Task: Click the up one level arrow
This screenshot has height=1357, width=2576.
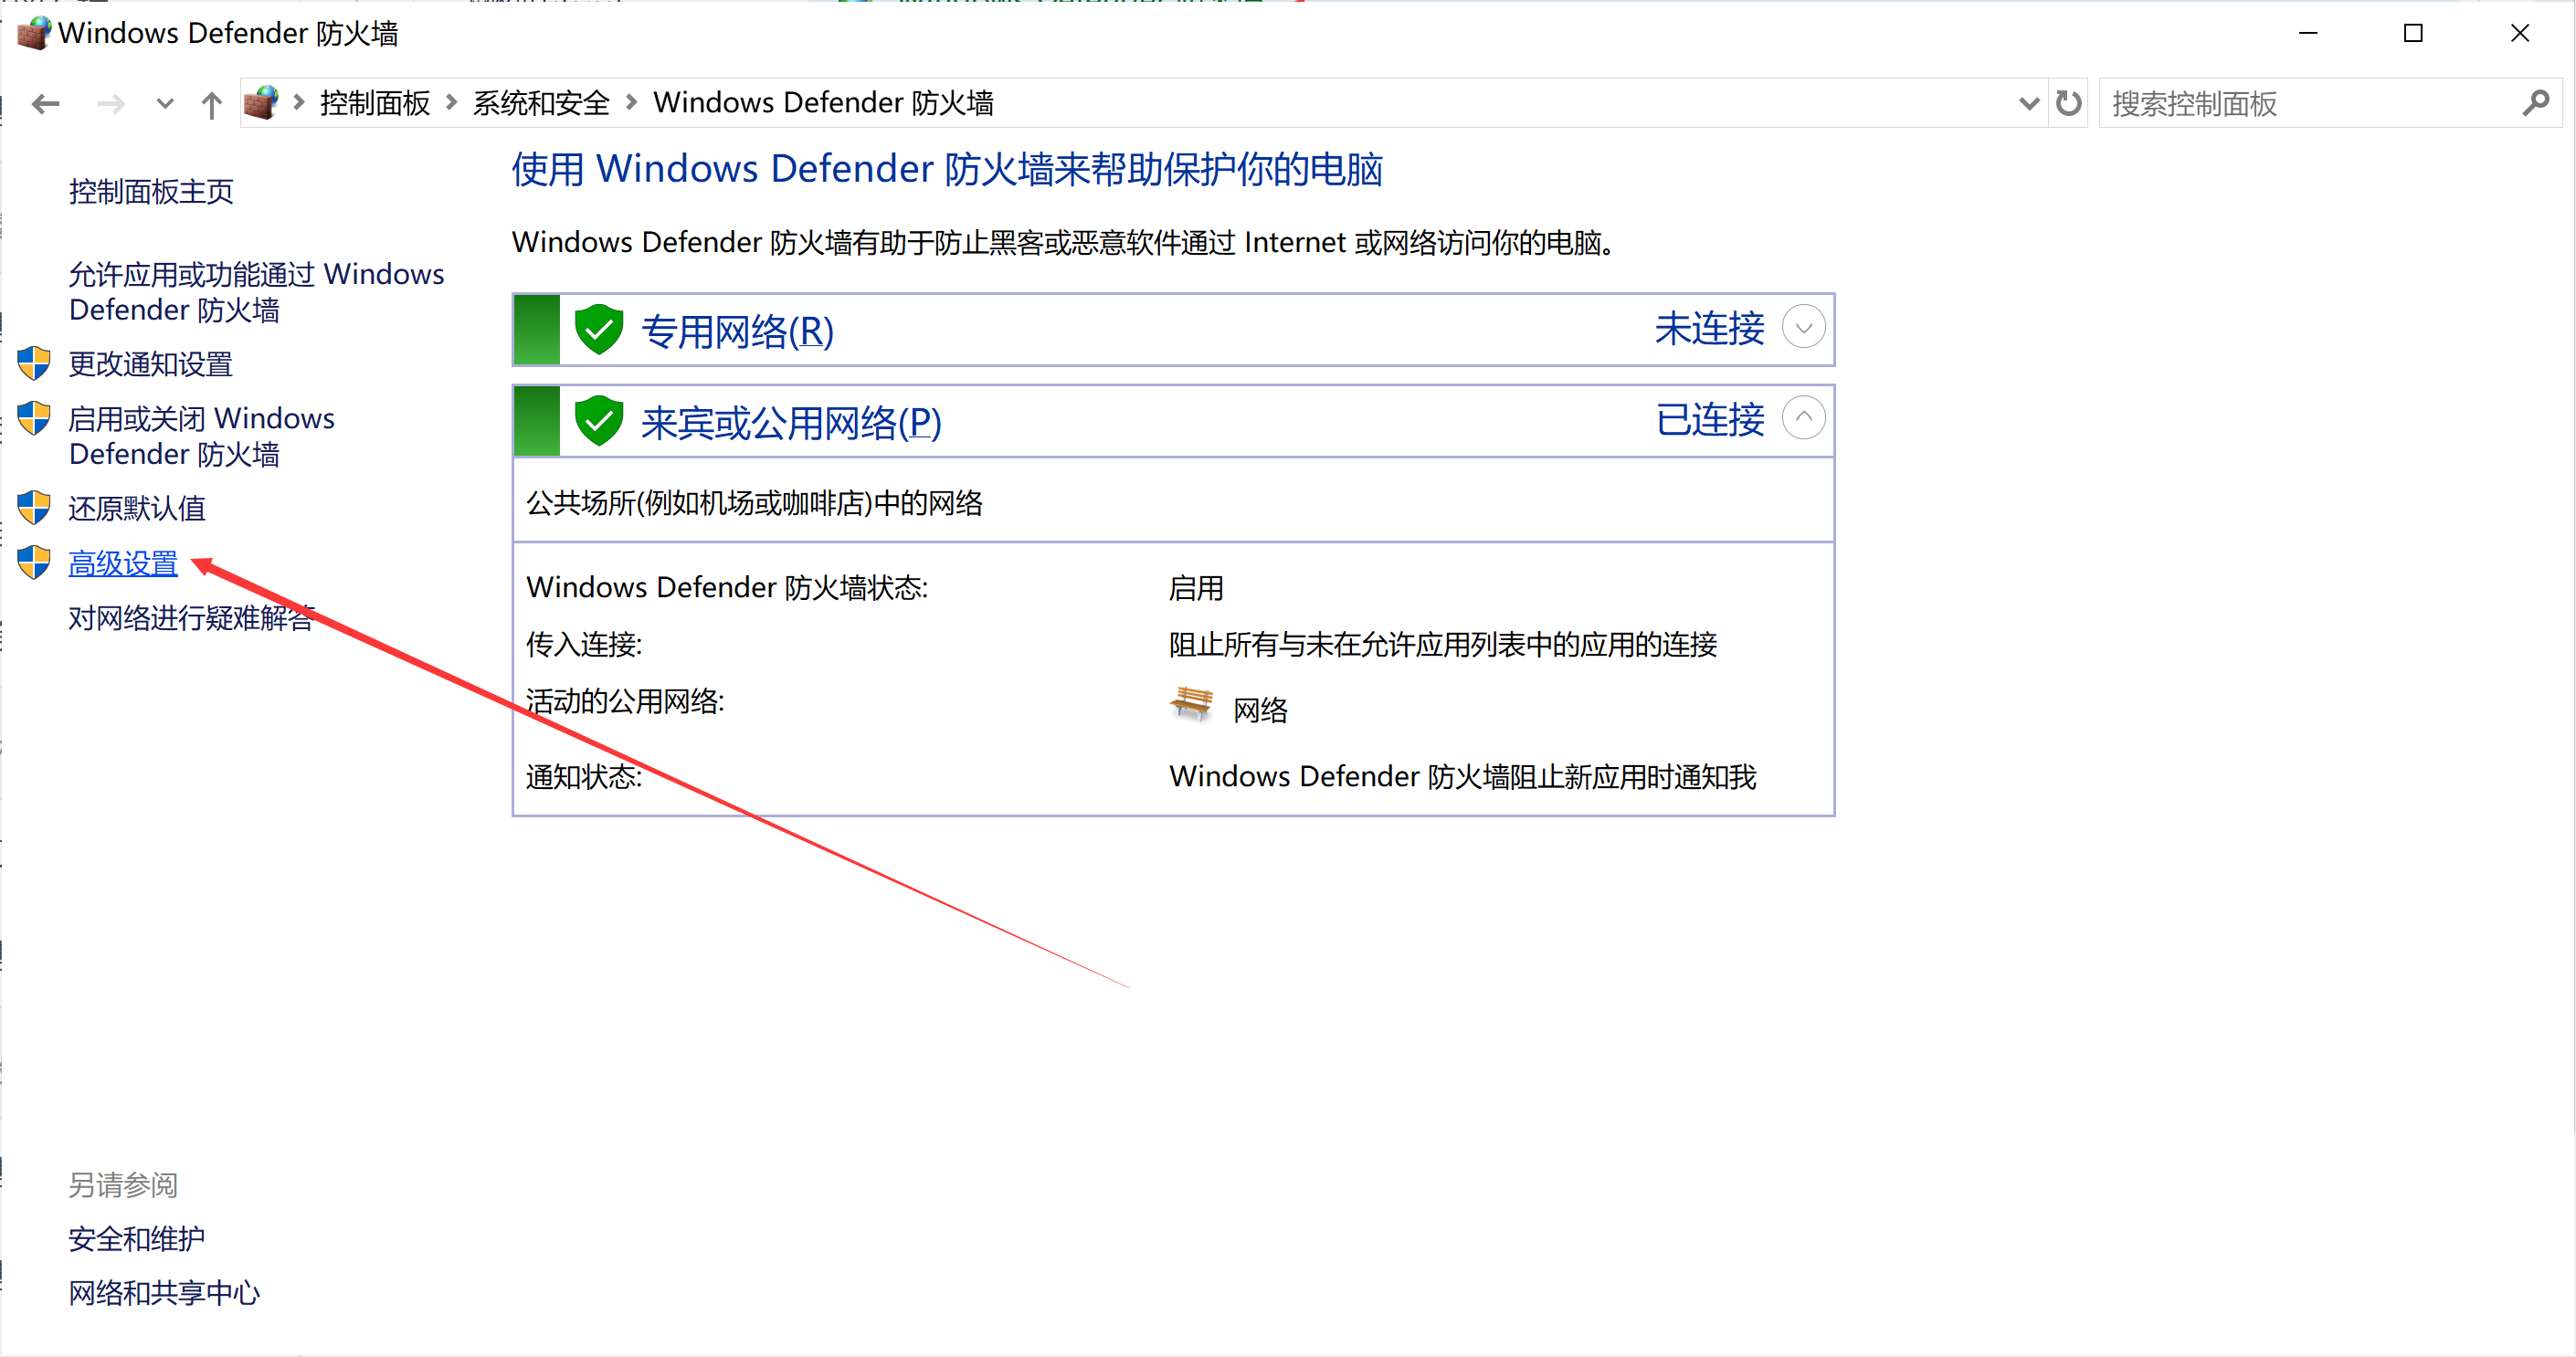Action: point(212,102)
